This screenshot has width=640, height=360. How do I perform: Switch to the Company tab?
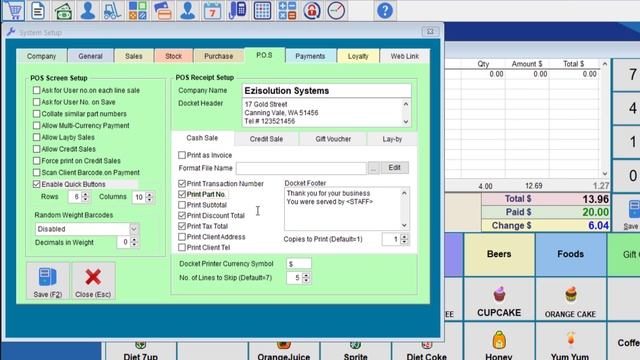pos(41,56)
